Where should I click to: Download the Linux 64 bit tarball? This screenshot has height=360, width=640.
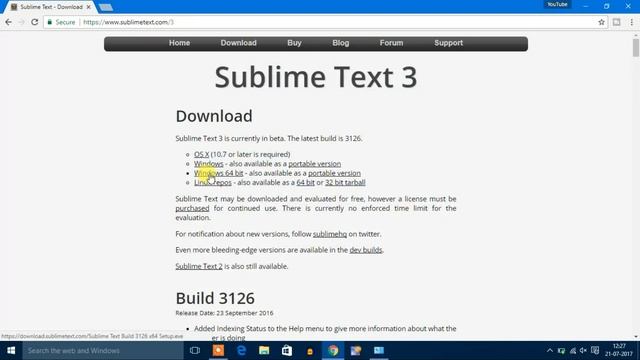(305, 182)
